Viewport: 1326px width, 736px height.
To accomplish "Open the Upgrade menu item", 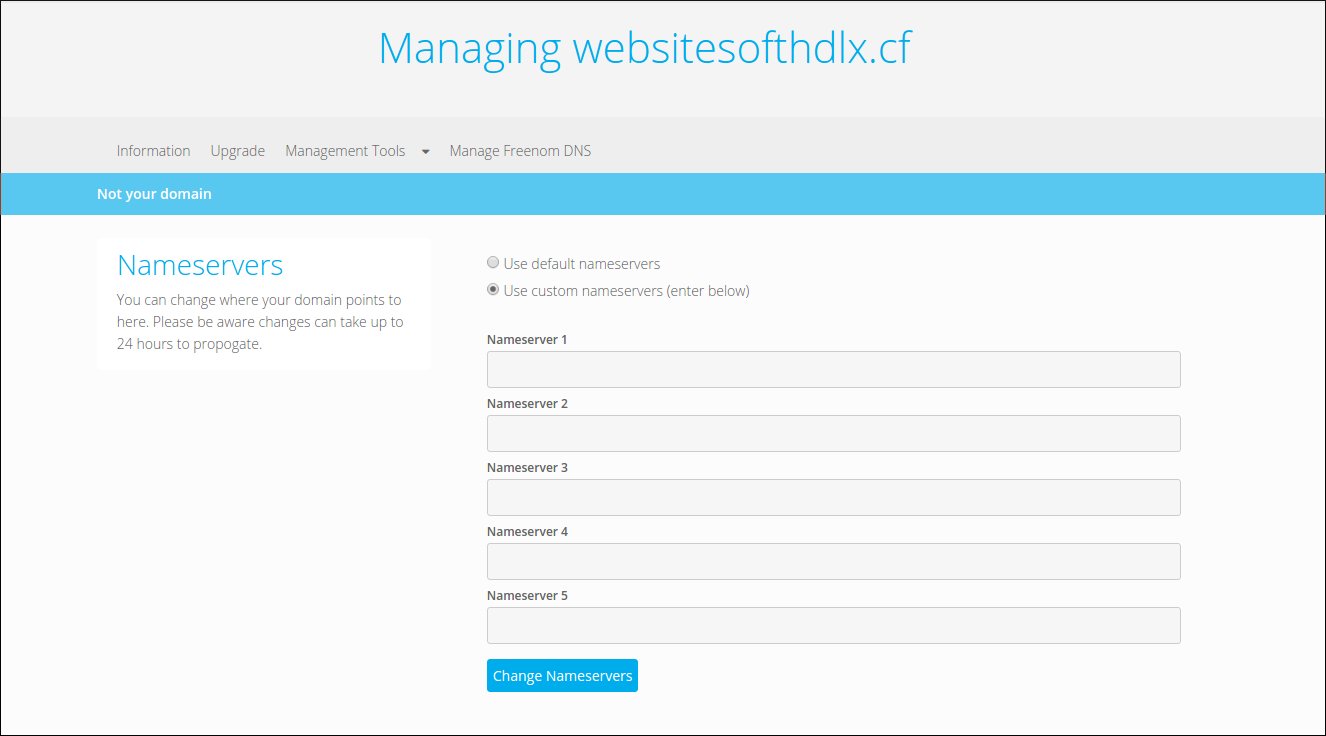I will click(x=237, y=151).
